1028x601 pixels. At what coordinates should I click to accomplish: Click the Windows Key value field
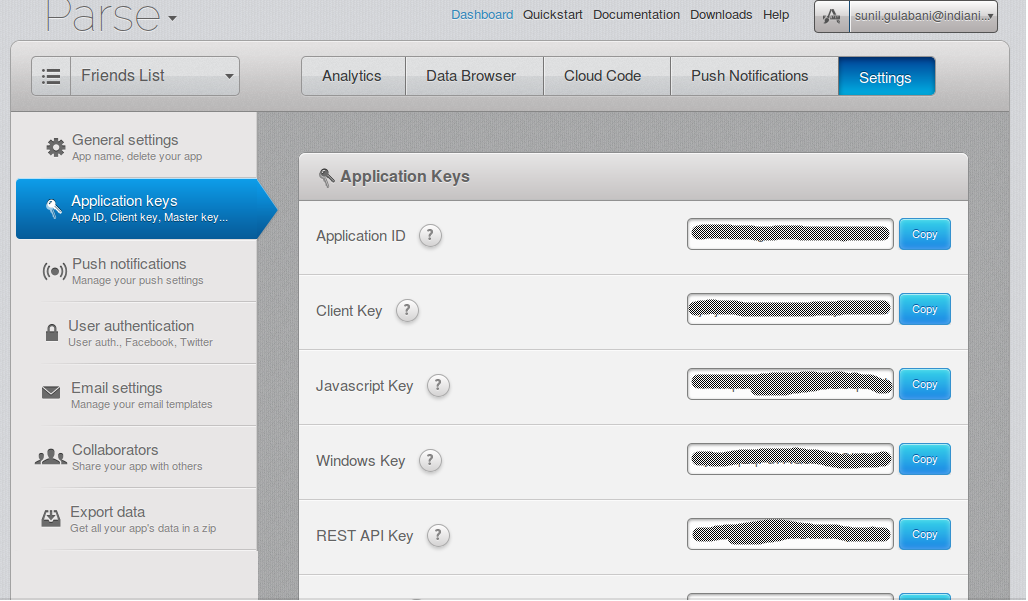click(x=790, y=459)
